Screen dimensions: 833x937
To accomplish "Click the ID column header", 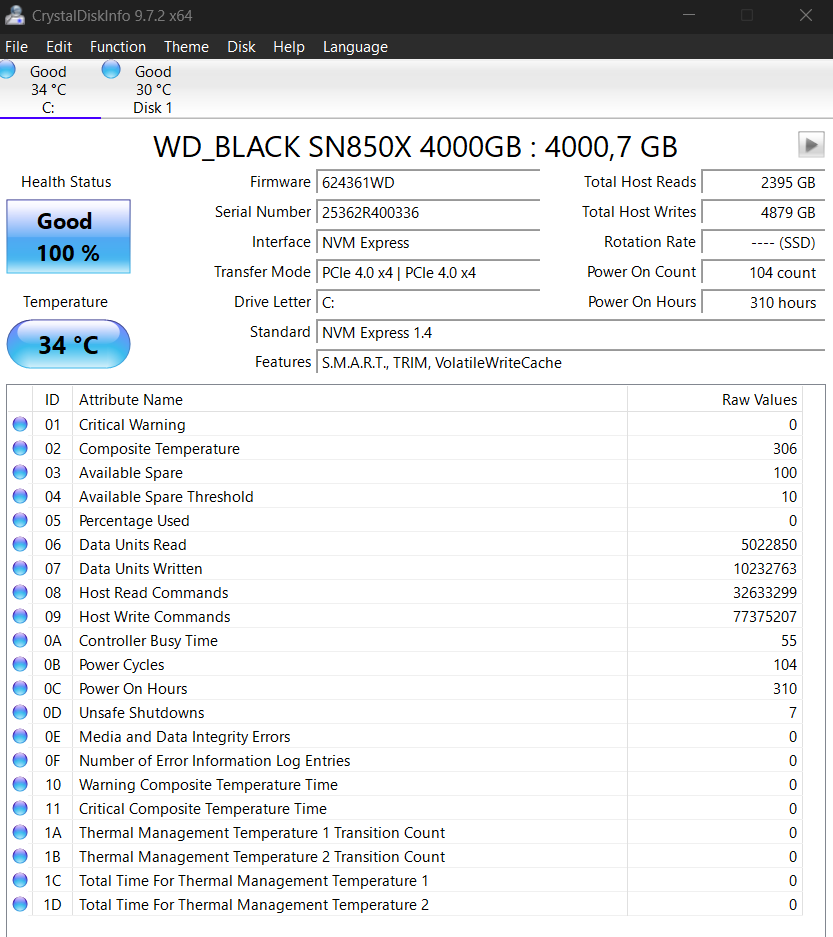I will point(53,399).
